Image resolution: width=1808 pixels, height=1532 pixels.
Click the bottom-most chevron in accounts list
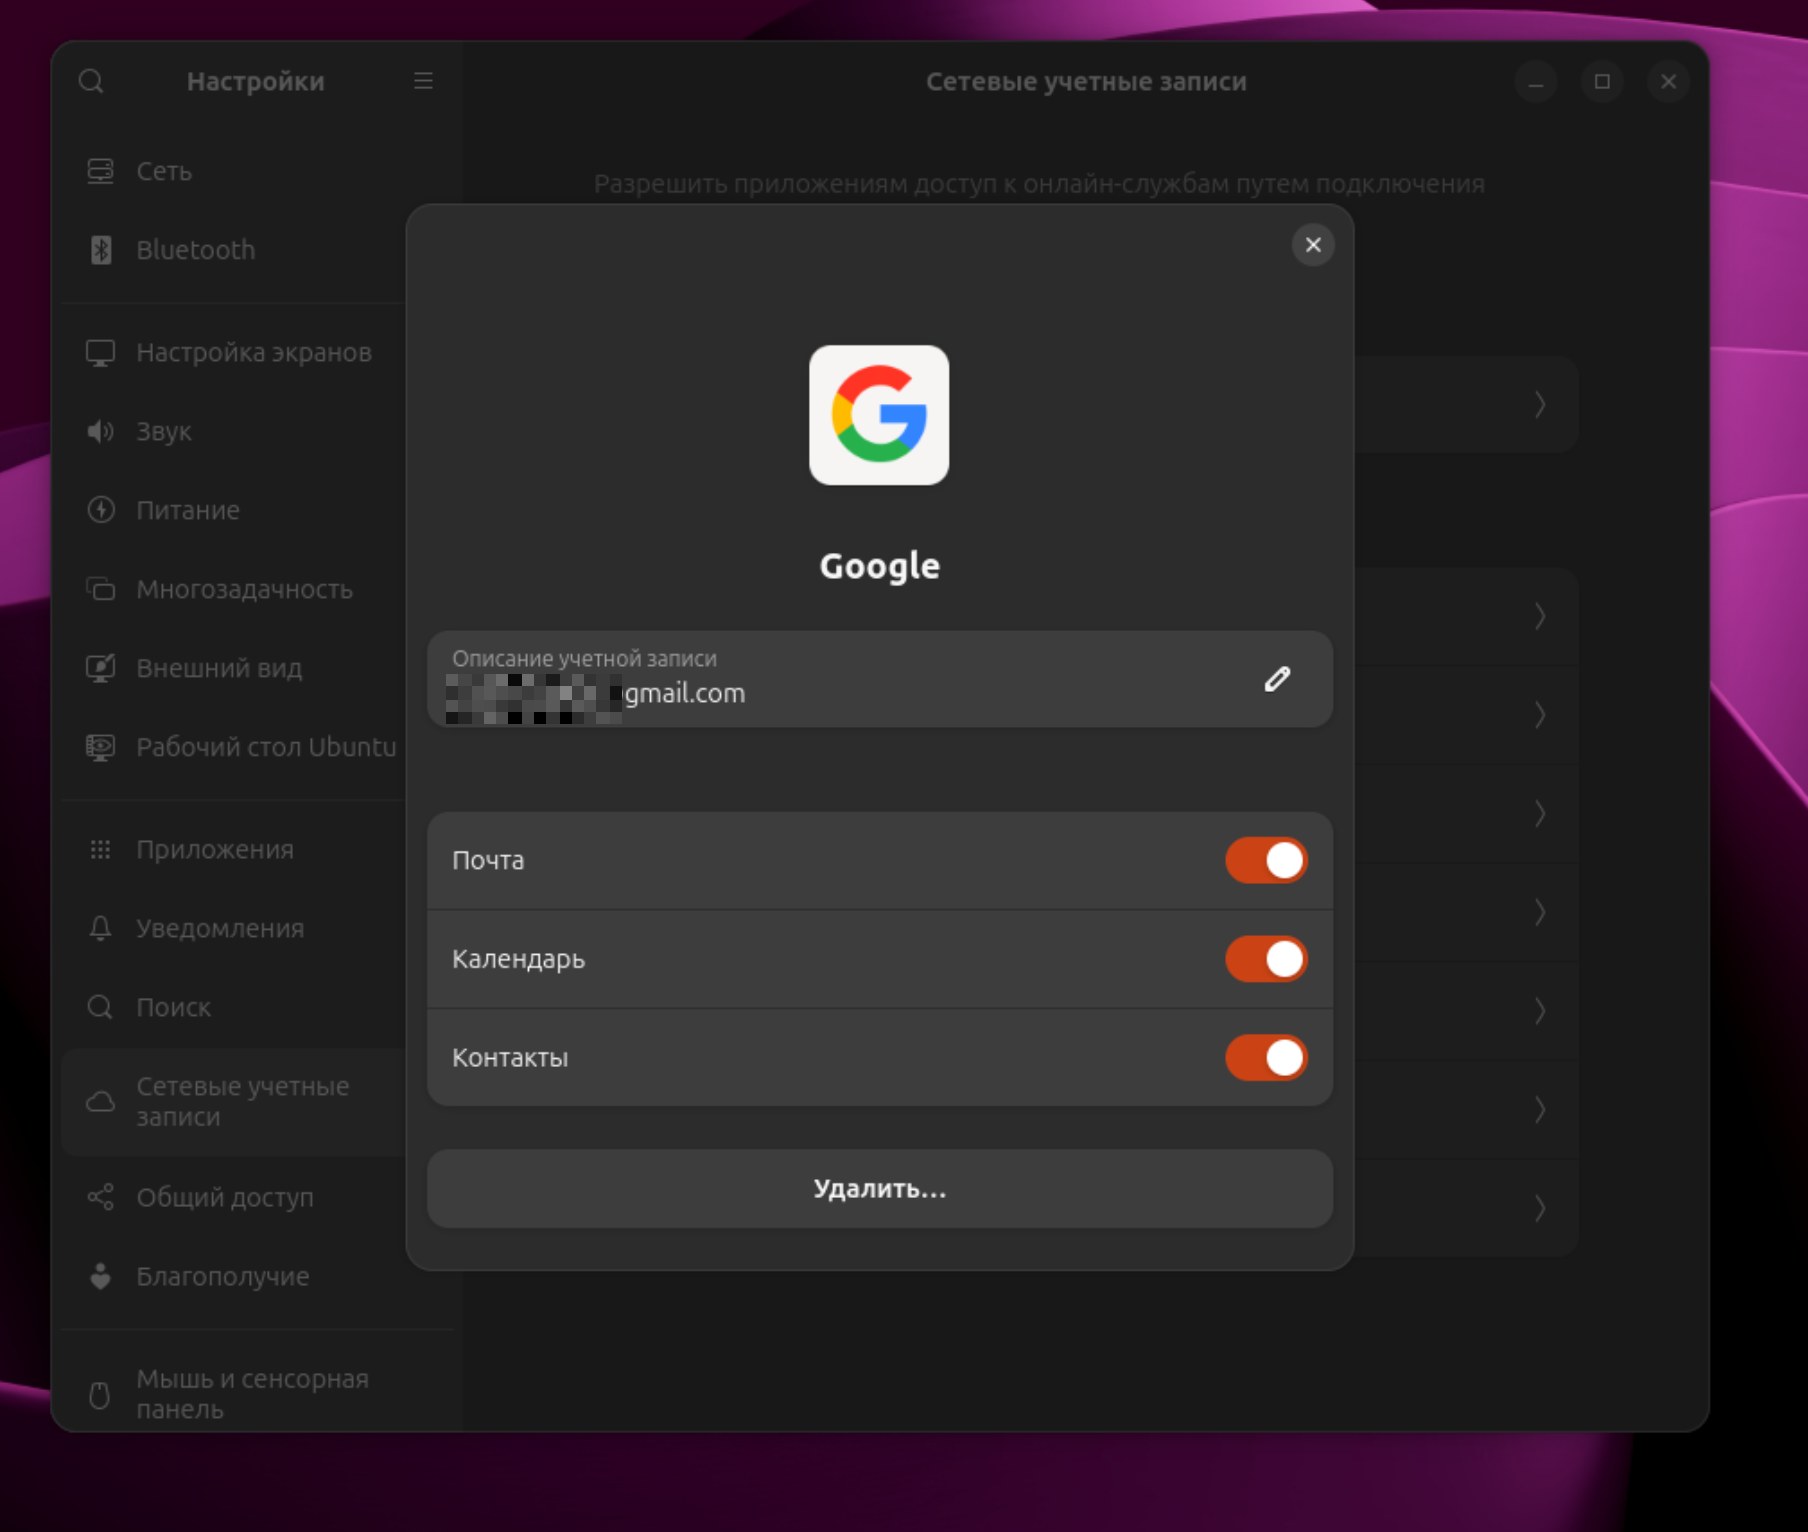click(1539, 1208)
